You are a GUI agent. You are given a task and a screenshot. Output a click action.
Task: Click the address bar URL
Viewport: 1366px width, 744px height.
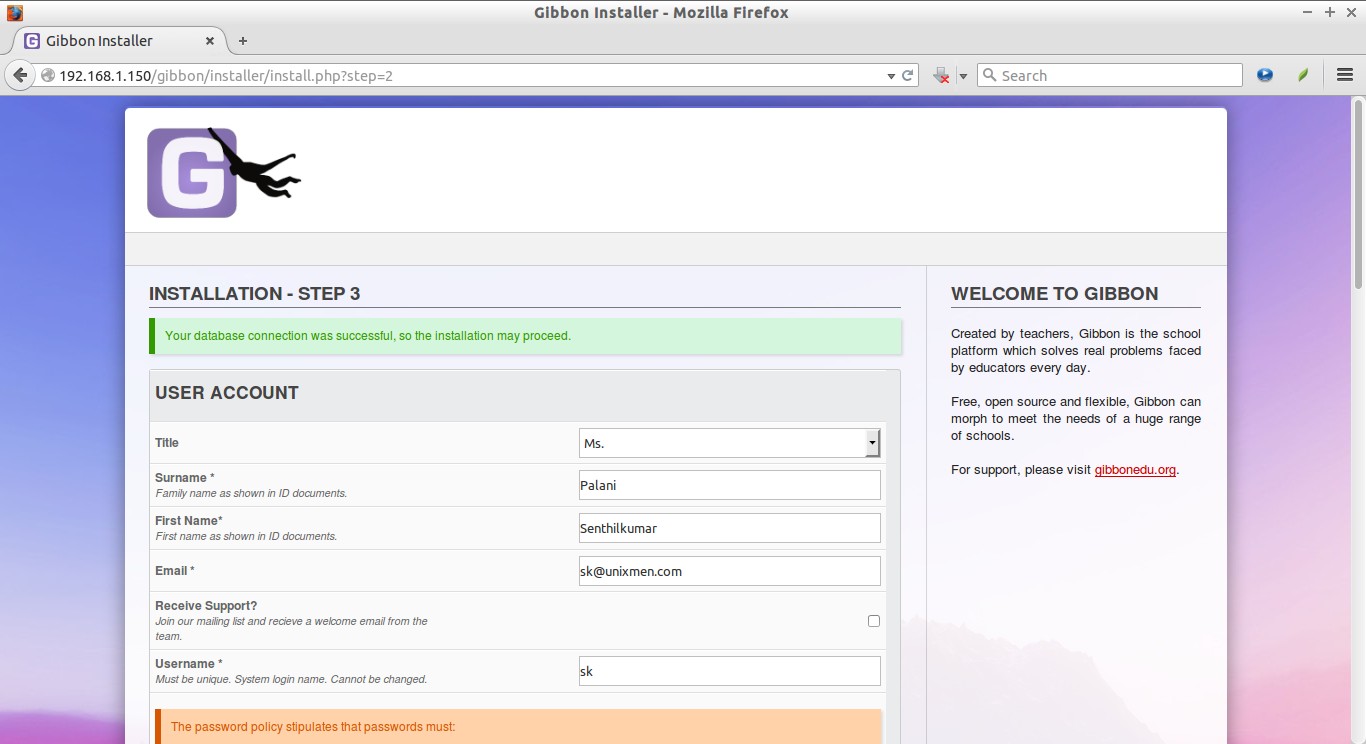coord(226,76)
